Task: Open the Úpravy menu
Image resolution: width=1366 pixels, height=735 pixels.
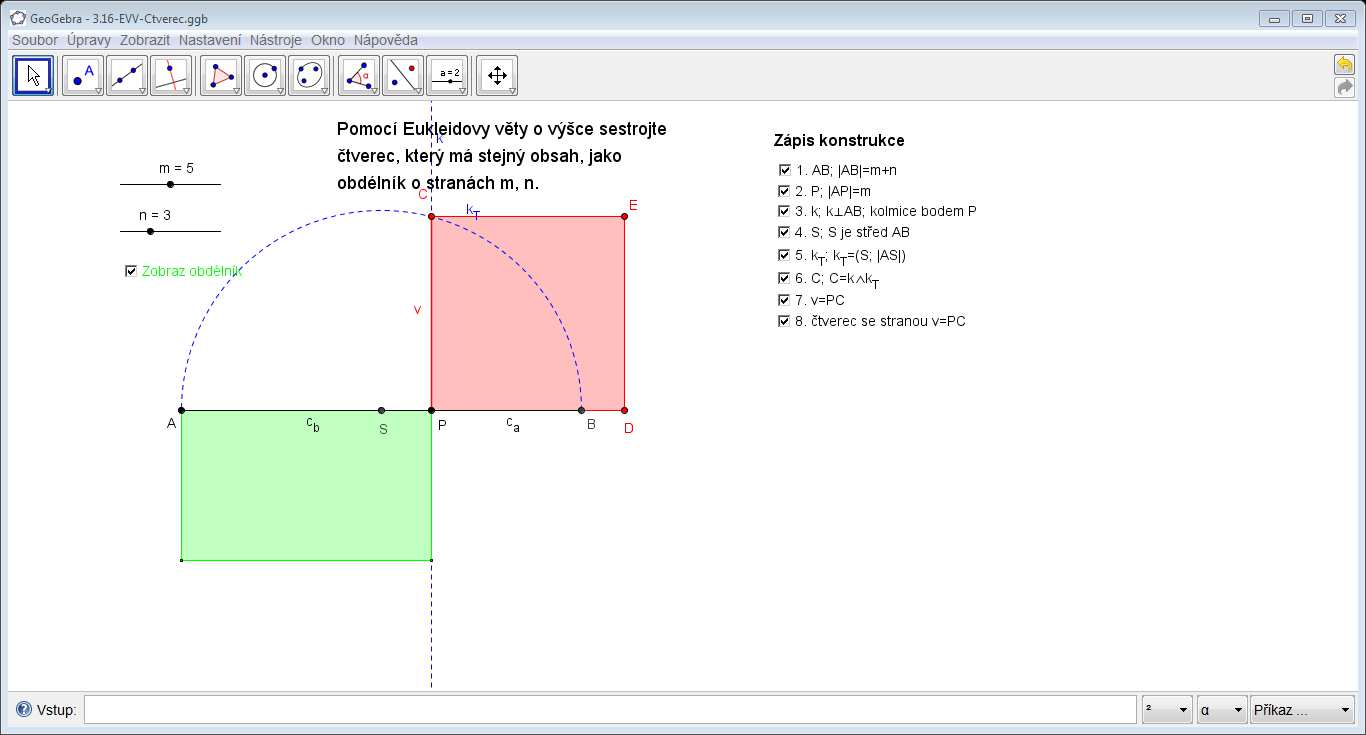Action: click(x=89, y=40)
